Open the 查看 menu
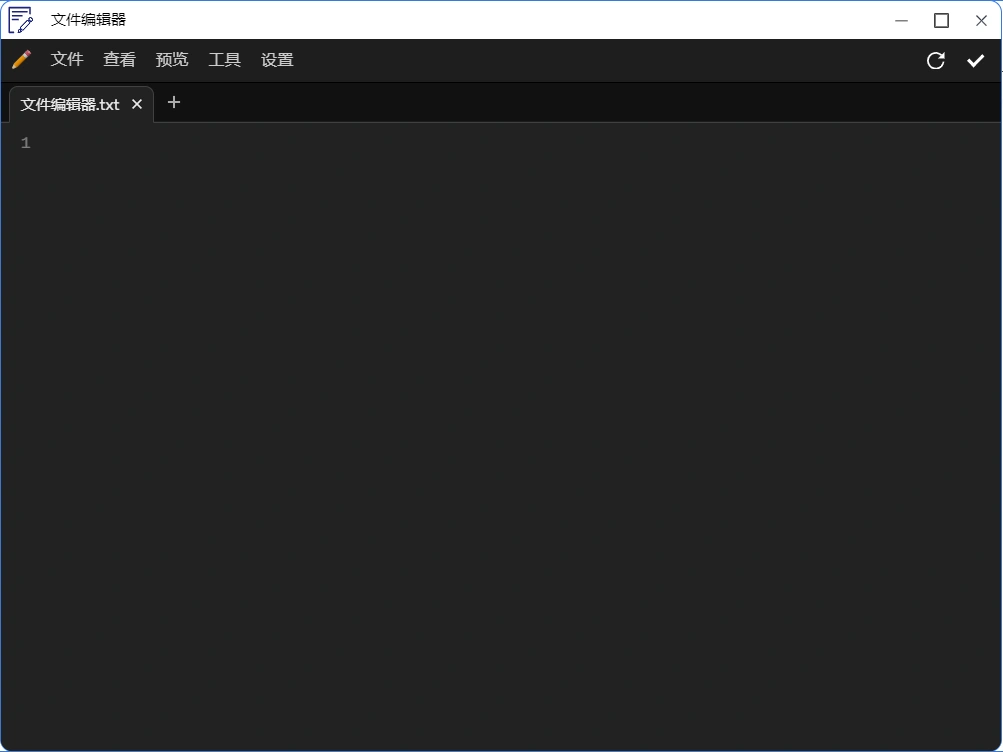Image resolution: width=1003 pixels, height=752 pixels. 119,60
